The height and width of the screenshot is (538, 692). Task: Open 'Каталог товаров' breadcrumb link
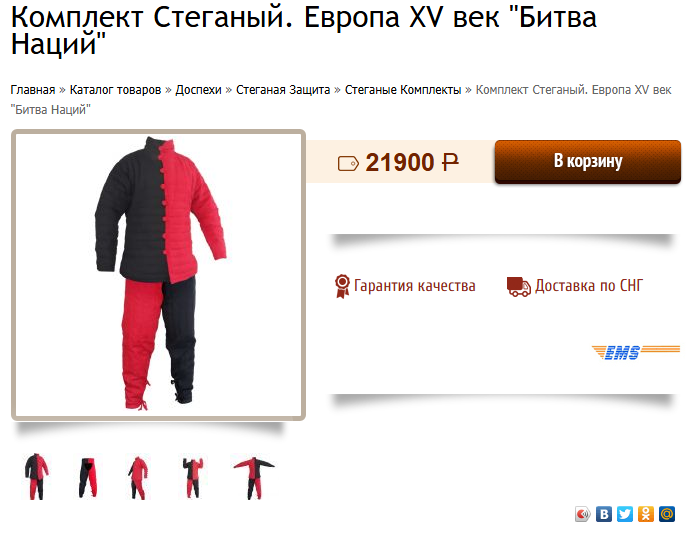coord(115,90)
